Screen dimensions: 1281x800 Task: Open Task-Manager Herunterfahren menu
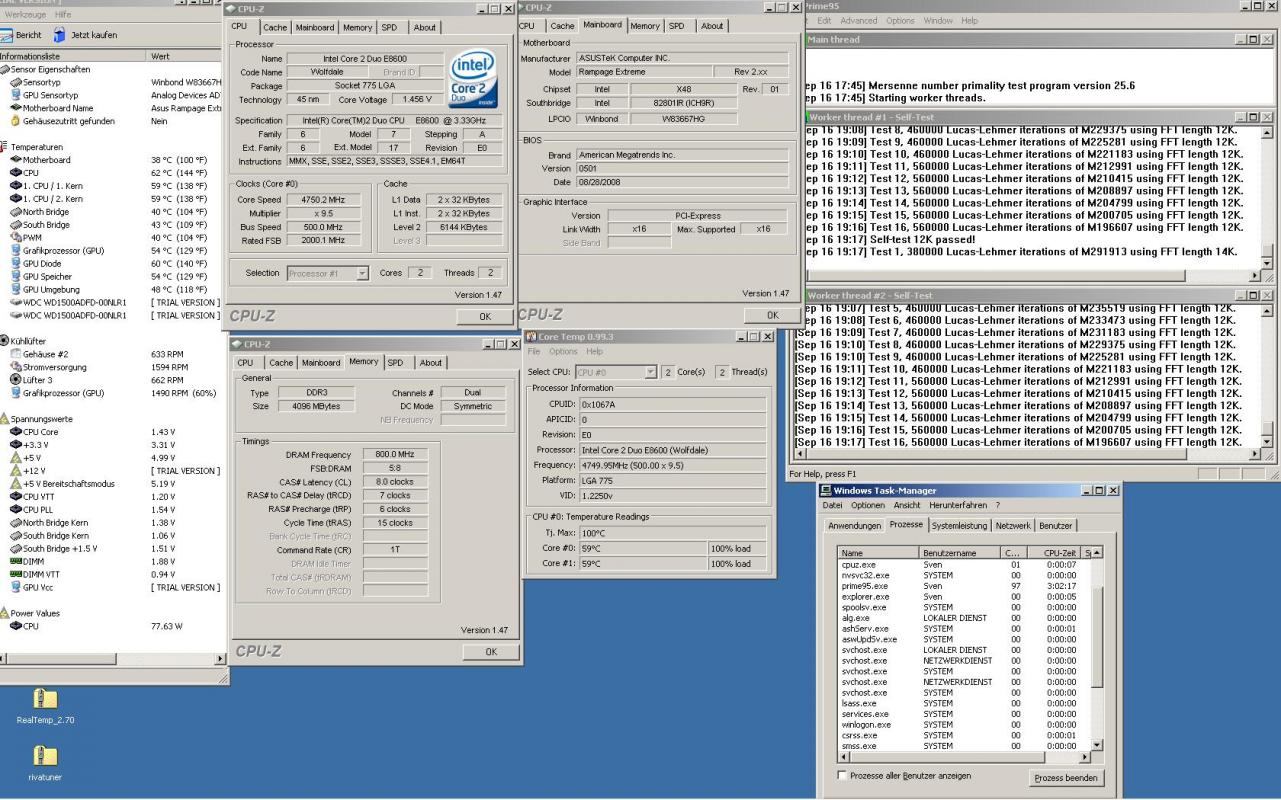(958, 505)
